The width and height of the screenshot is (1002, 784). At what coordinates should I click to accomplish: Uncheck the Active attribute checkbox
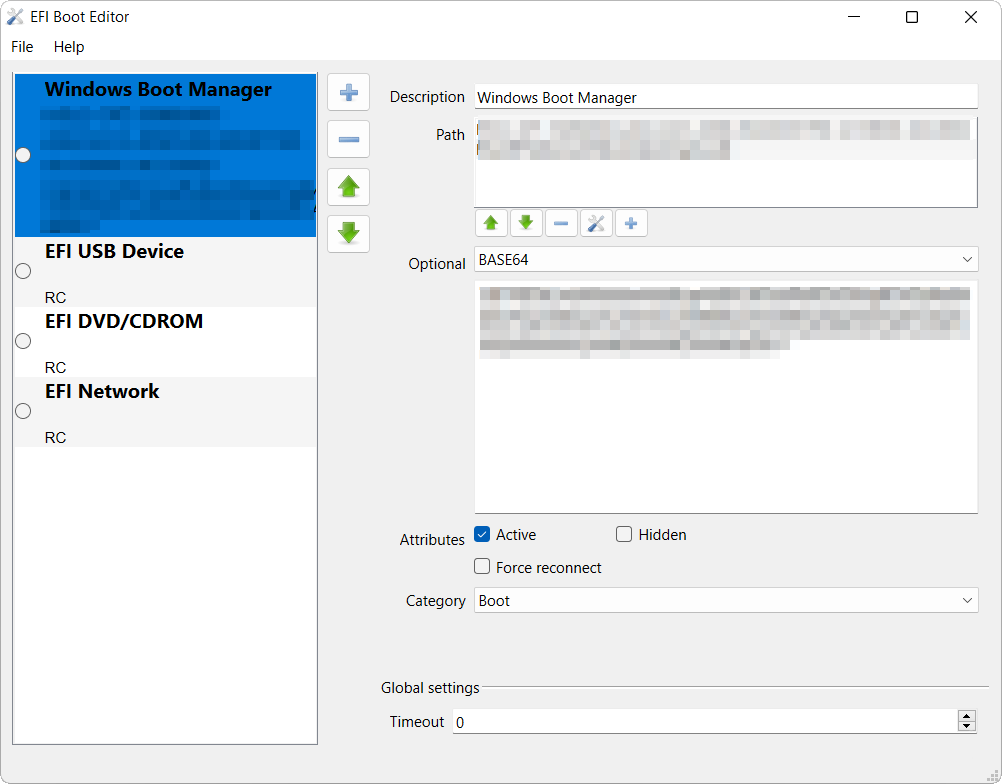tap(482, 534)
